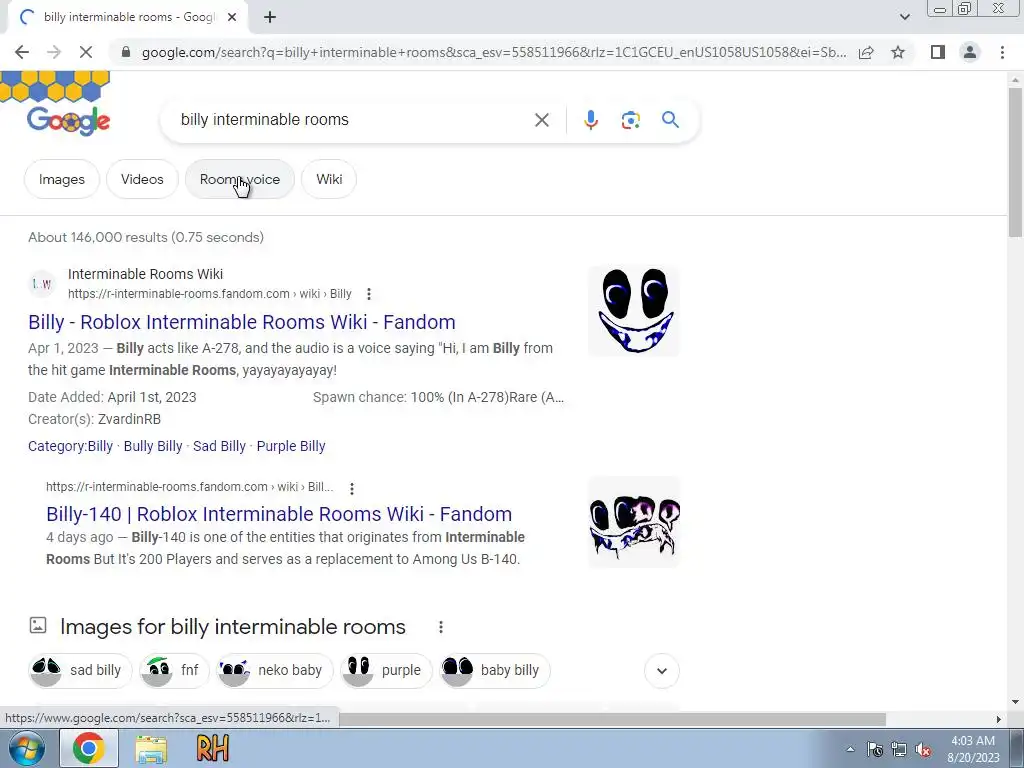Click the muted volume tray icon
This screenshot has height=768, width=1024.
coord(923,750)
